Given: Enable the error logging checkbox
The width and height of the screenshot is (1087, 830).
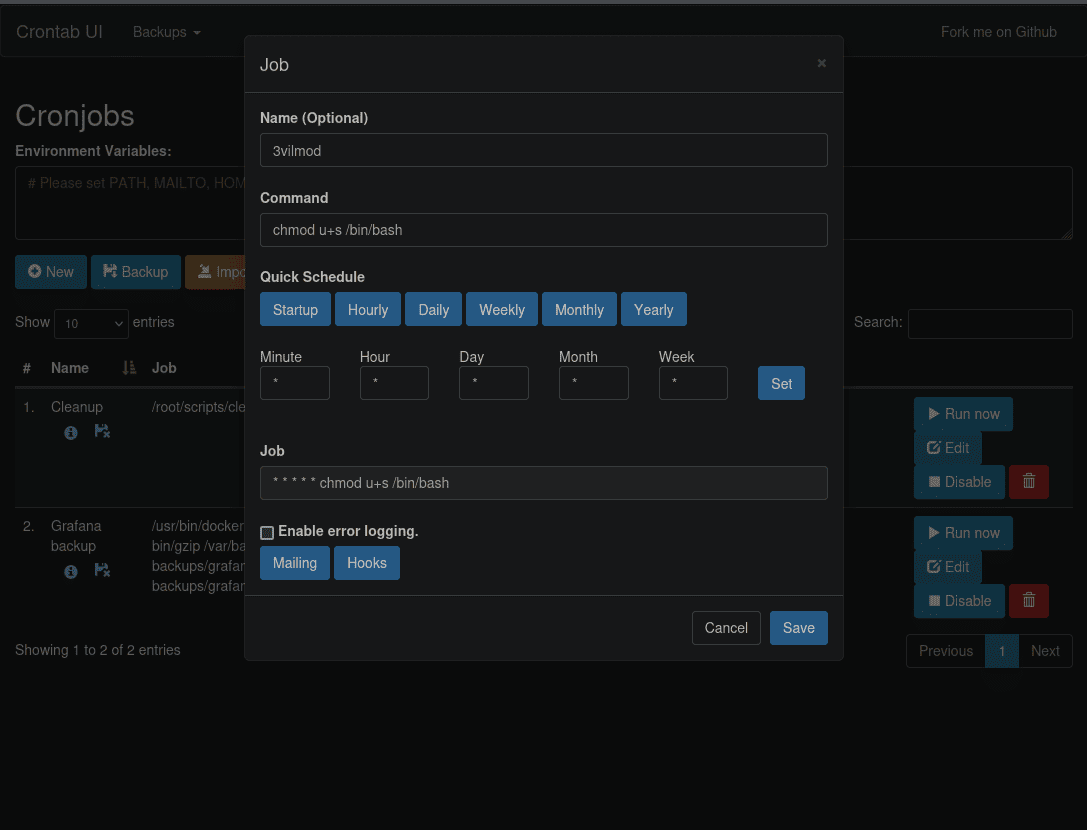Looking at the screenshot, I should pos(267,533).
